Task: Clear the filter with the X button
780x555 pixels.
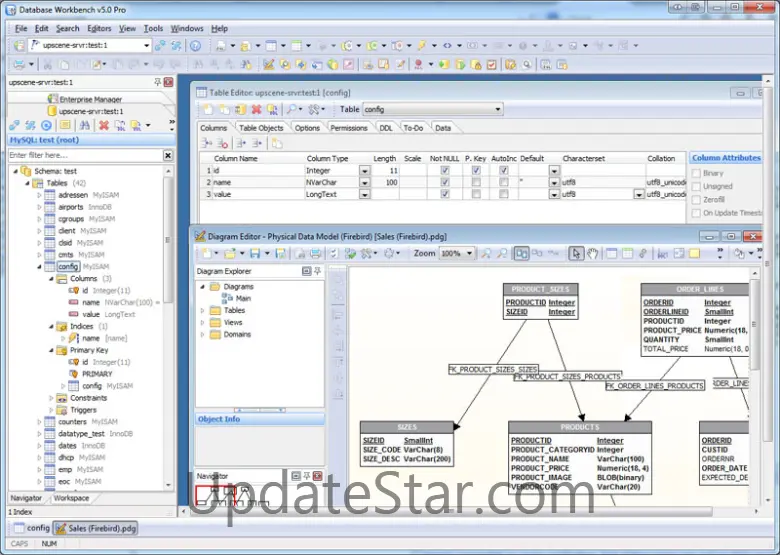Action: tap(168, 156)
